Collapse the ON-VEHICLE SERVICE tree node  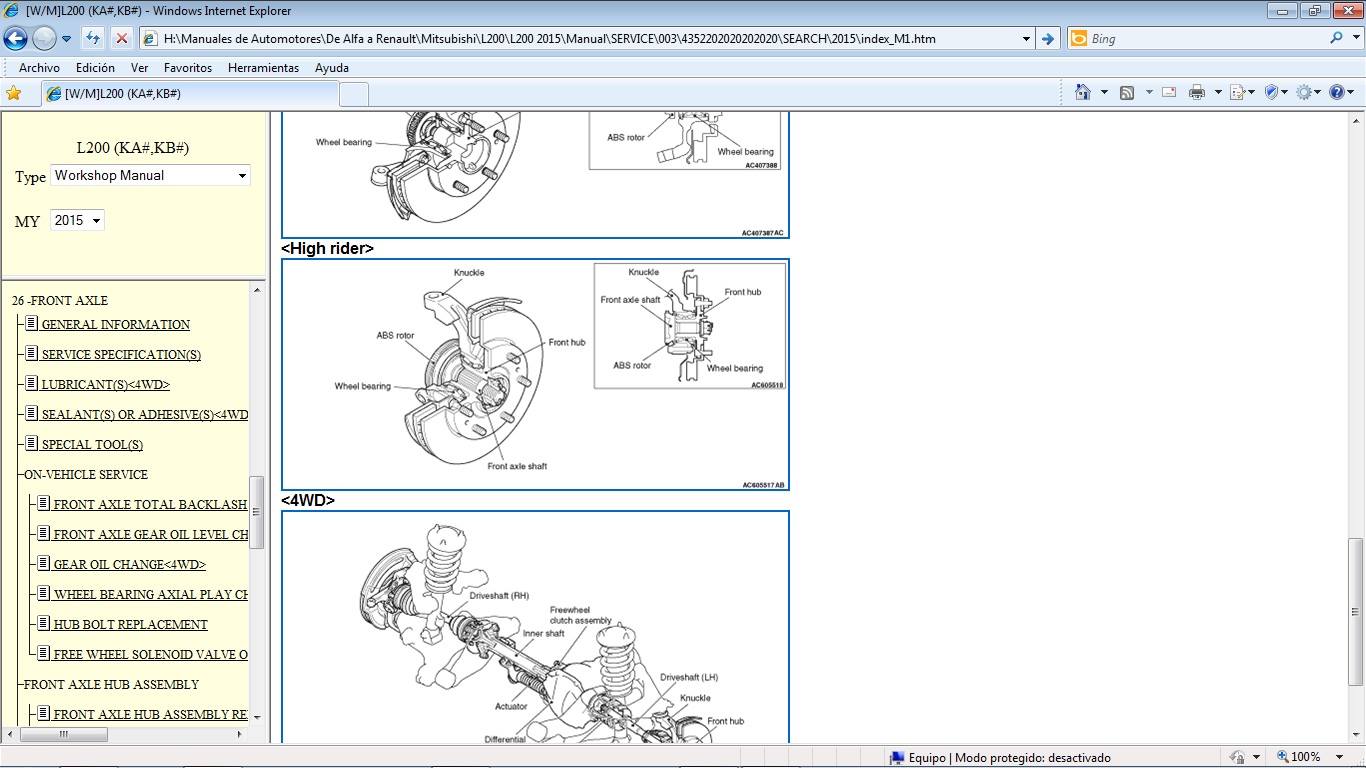[x=85, y=475]
